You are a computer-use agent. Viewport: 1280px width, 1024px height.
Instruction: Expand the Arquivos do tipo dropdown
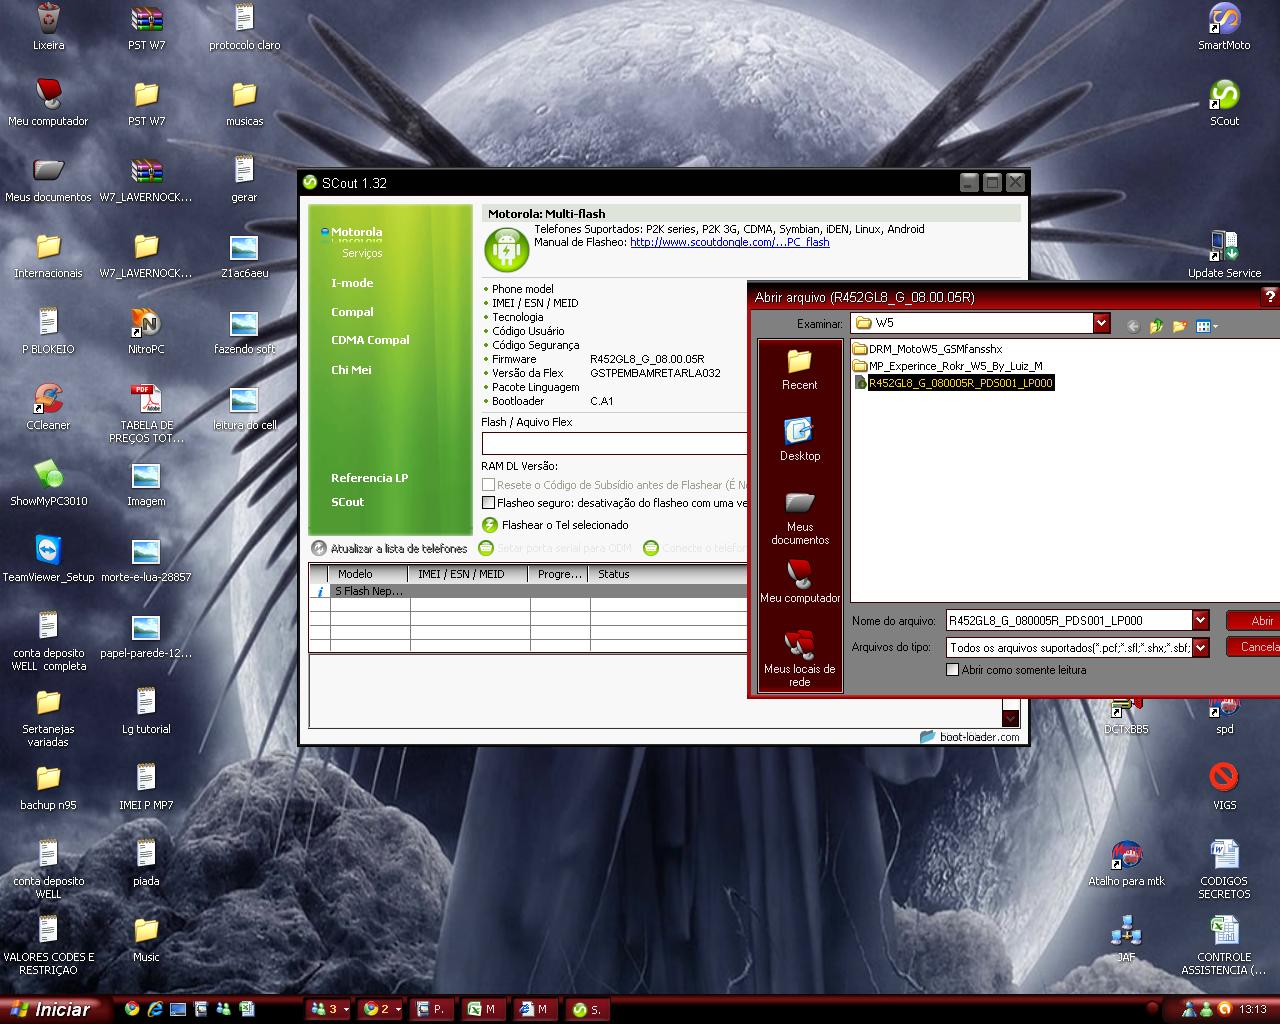[1201, 647]
